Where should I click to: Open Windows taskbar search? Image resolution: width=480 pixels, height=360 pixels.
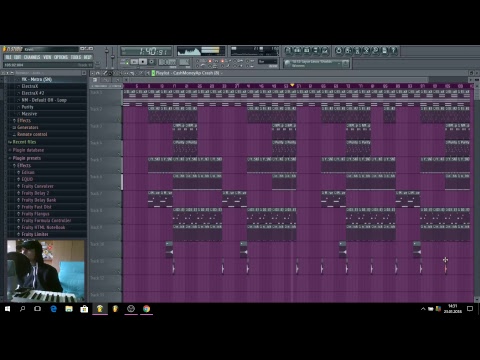point(23,309)
